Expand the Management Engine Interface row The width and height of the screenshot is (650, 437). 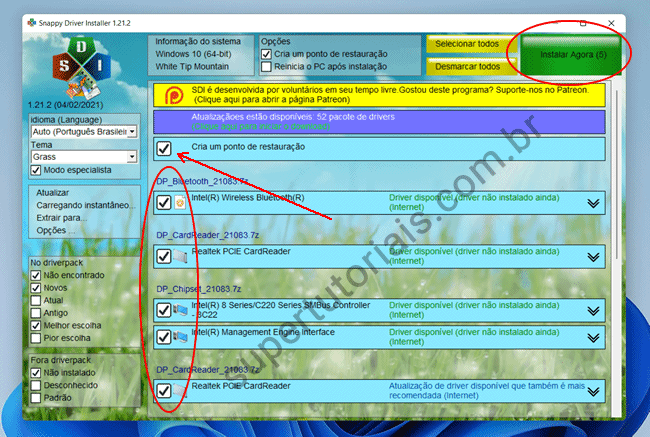coord(593,336)
